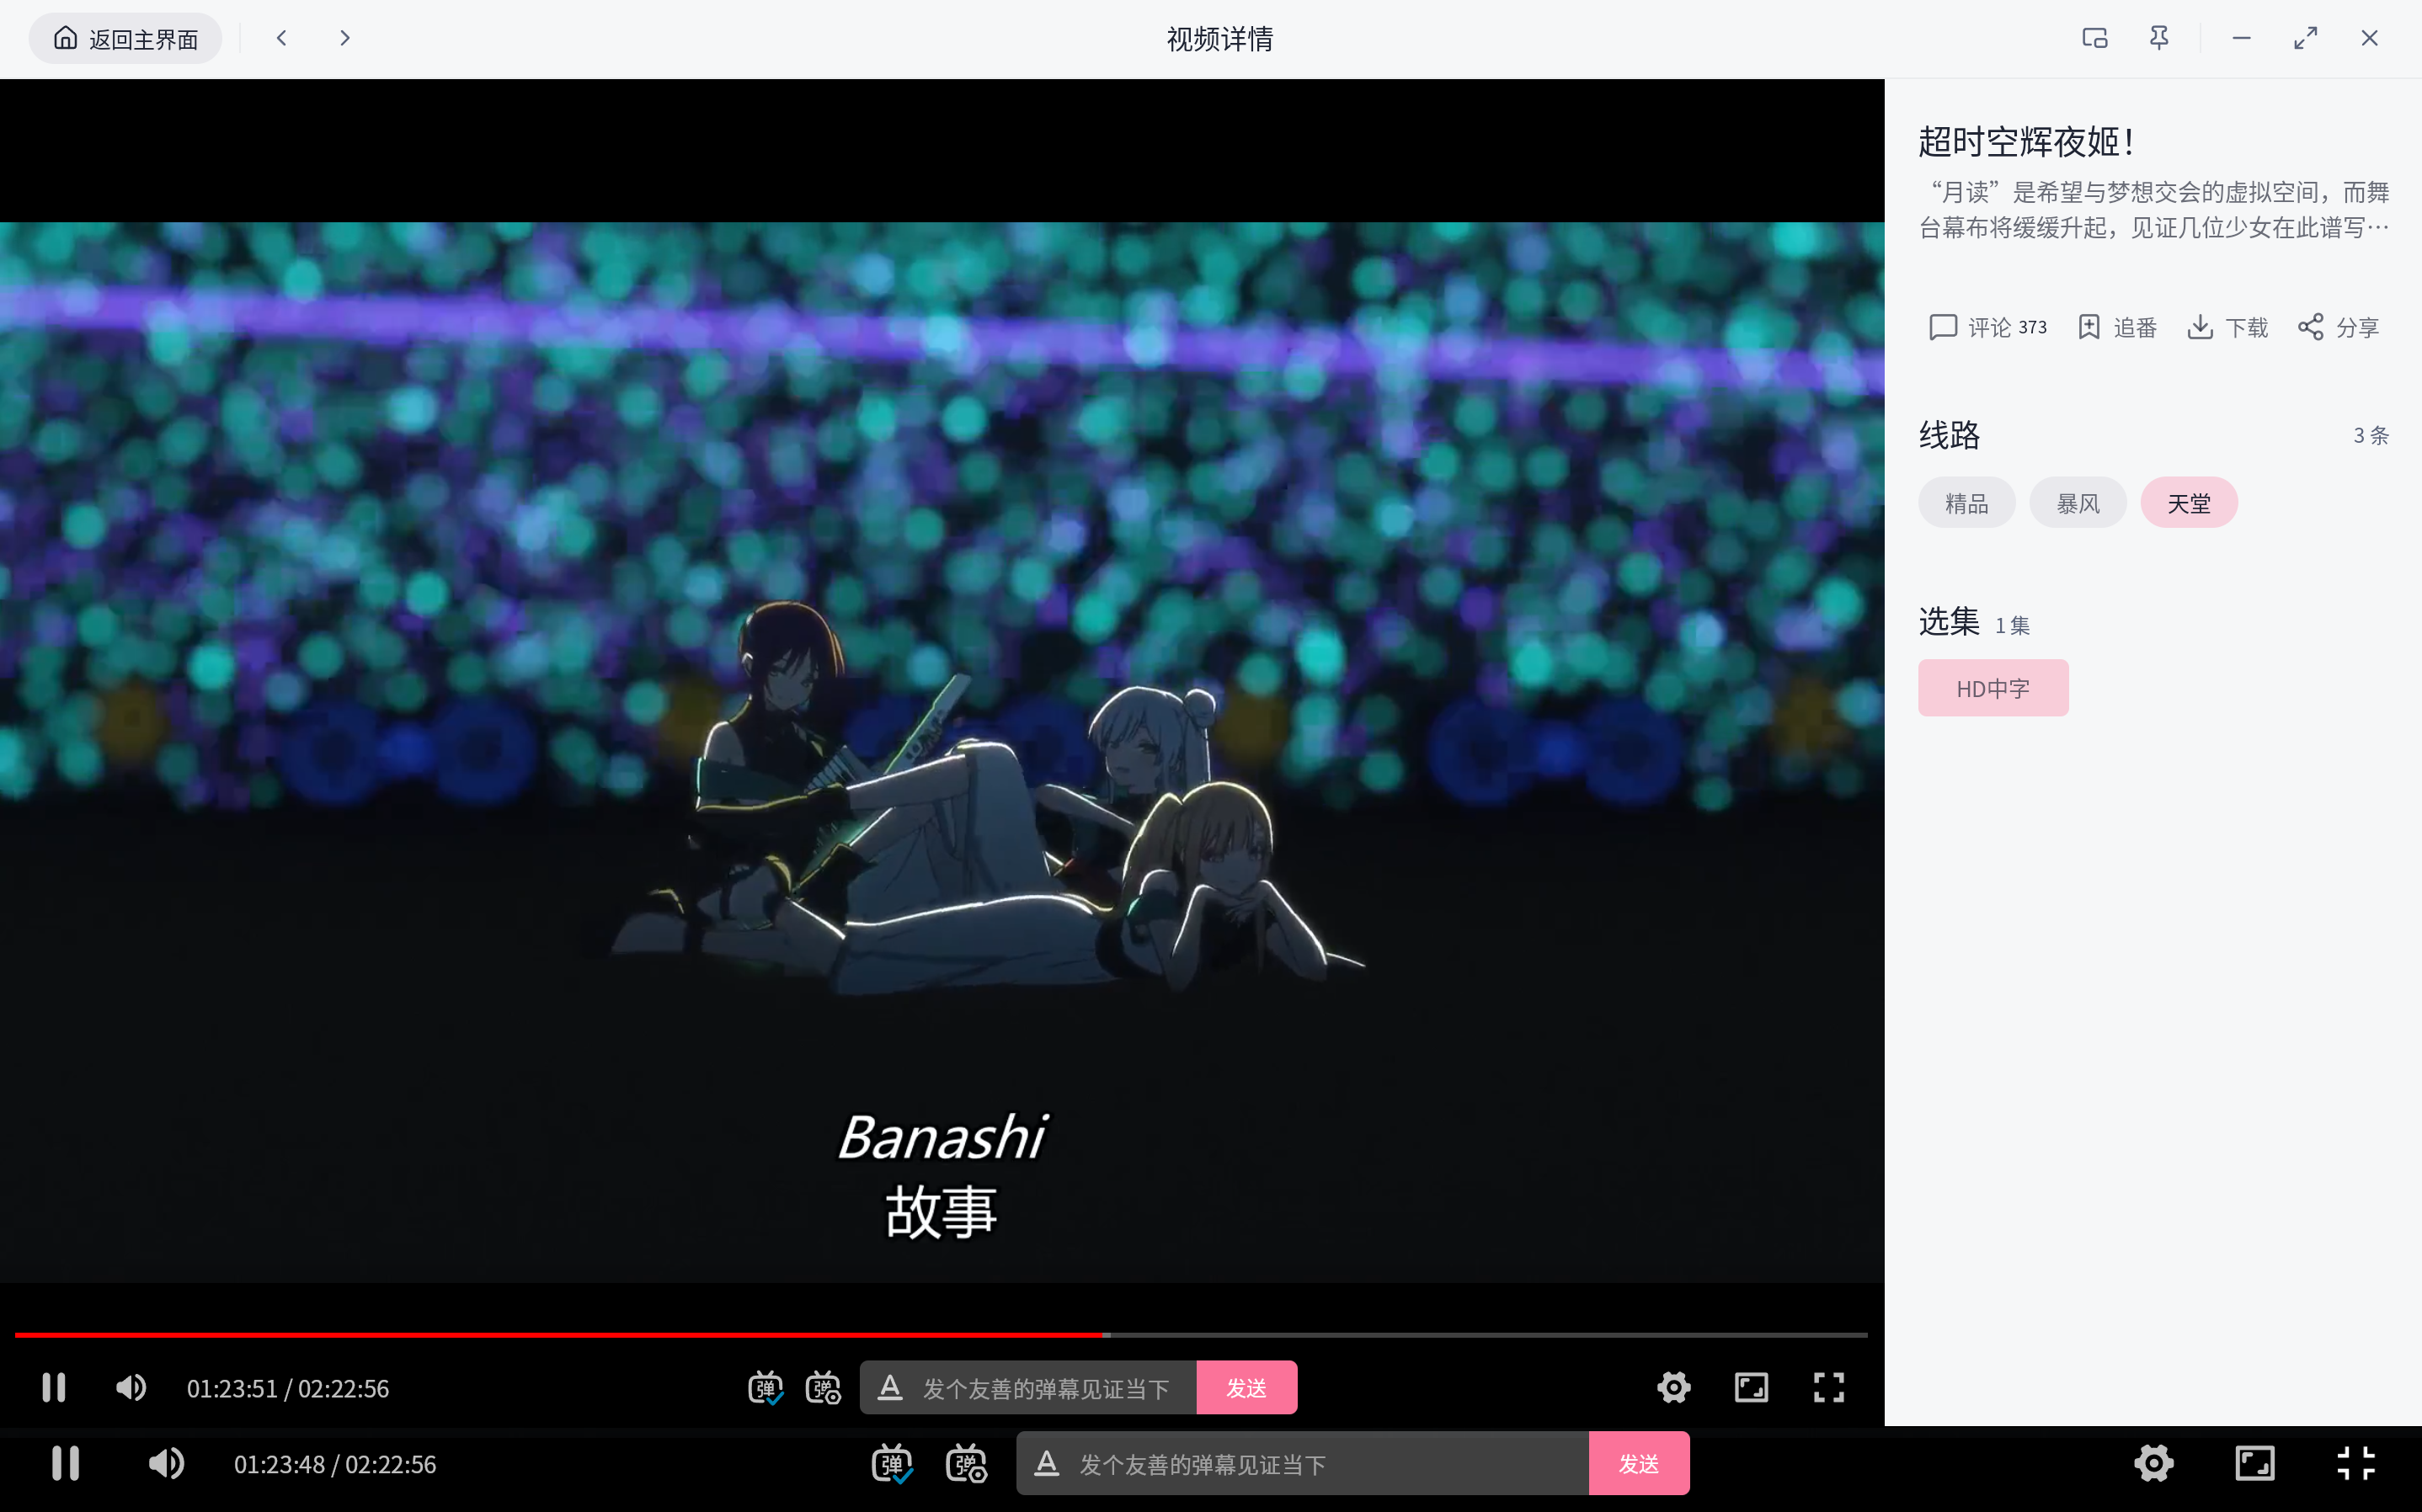Pin the window on top
Viewport: 2422px width, 1512px height.
coord(2158,38)
